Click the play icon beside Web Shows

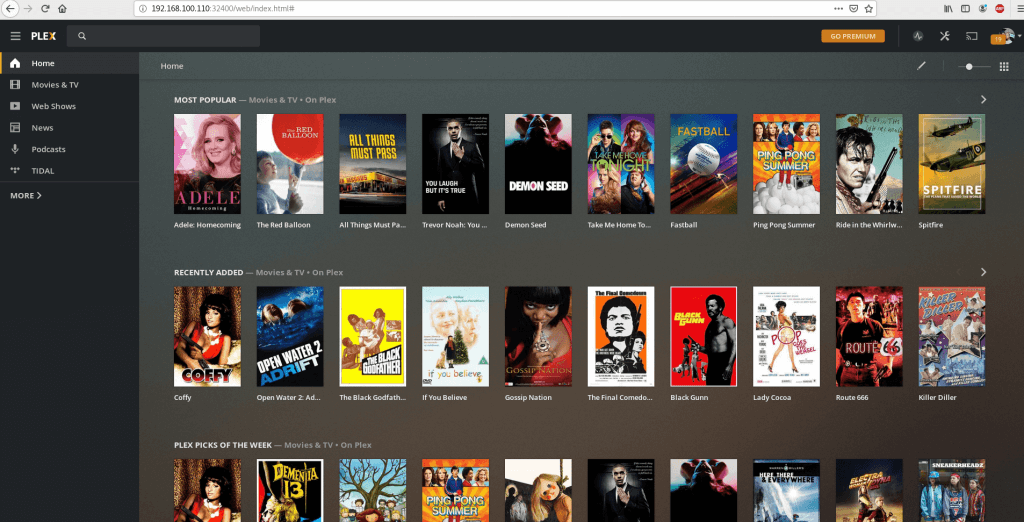tap(15, 106)
